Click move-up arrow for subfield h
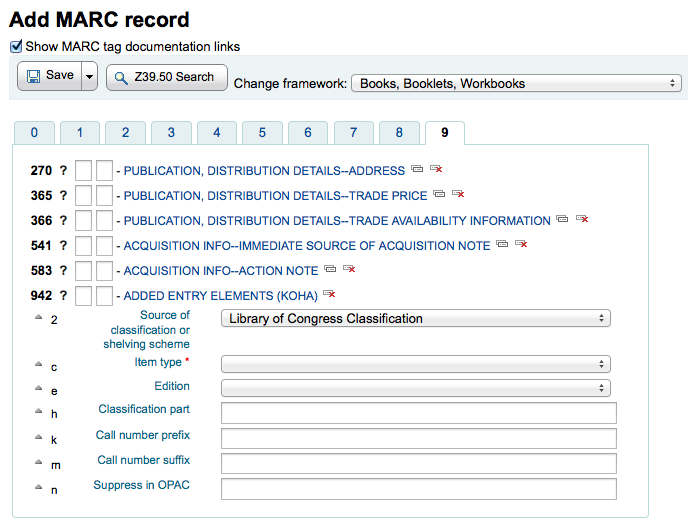The width and height of the screenshot is (688, 525). pos(39,411)
